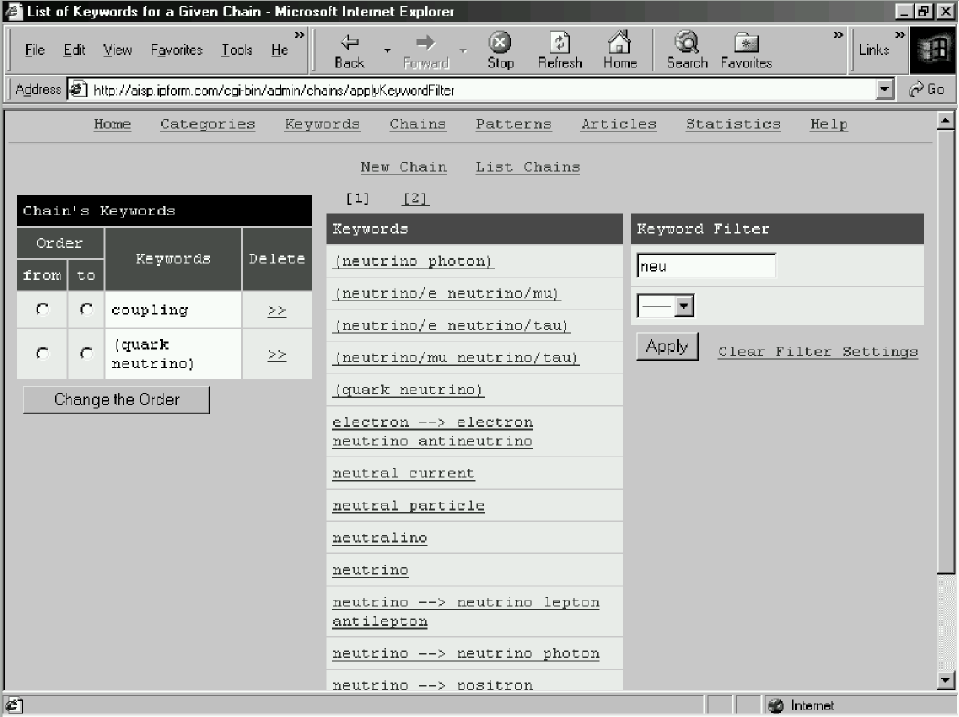Open the List Chains link

tap(528, 167)
